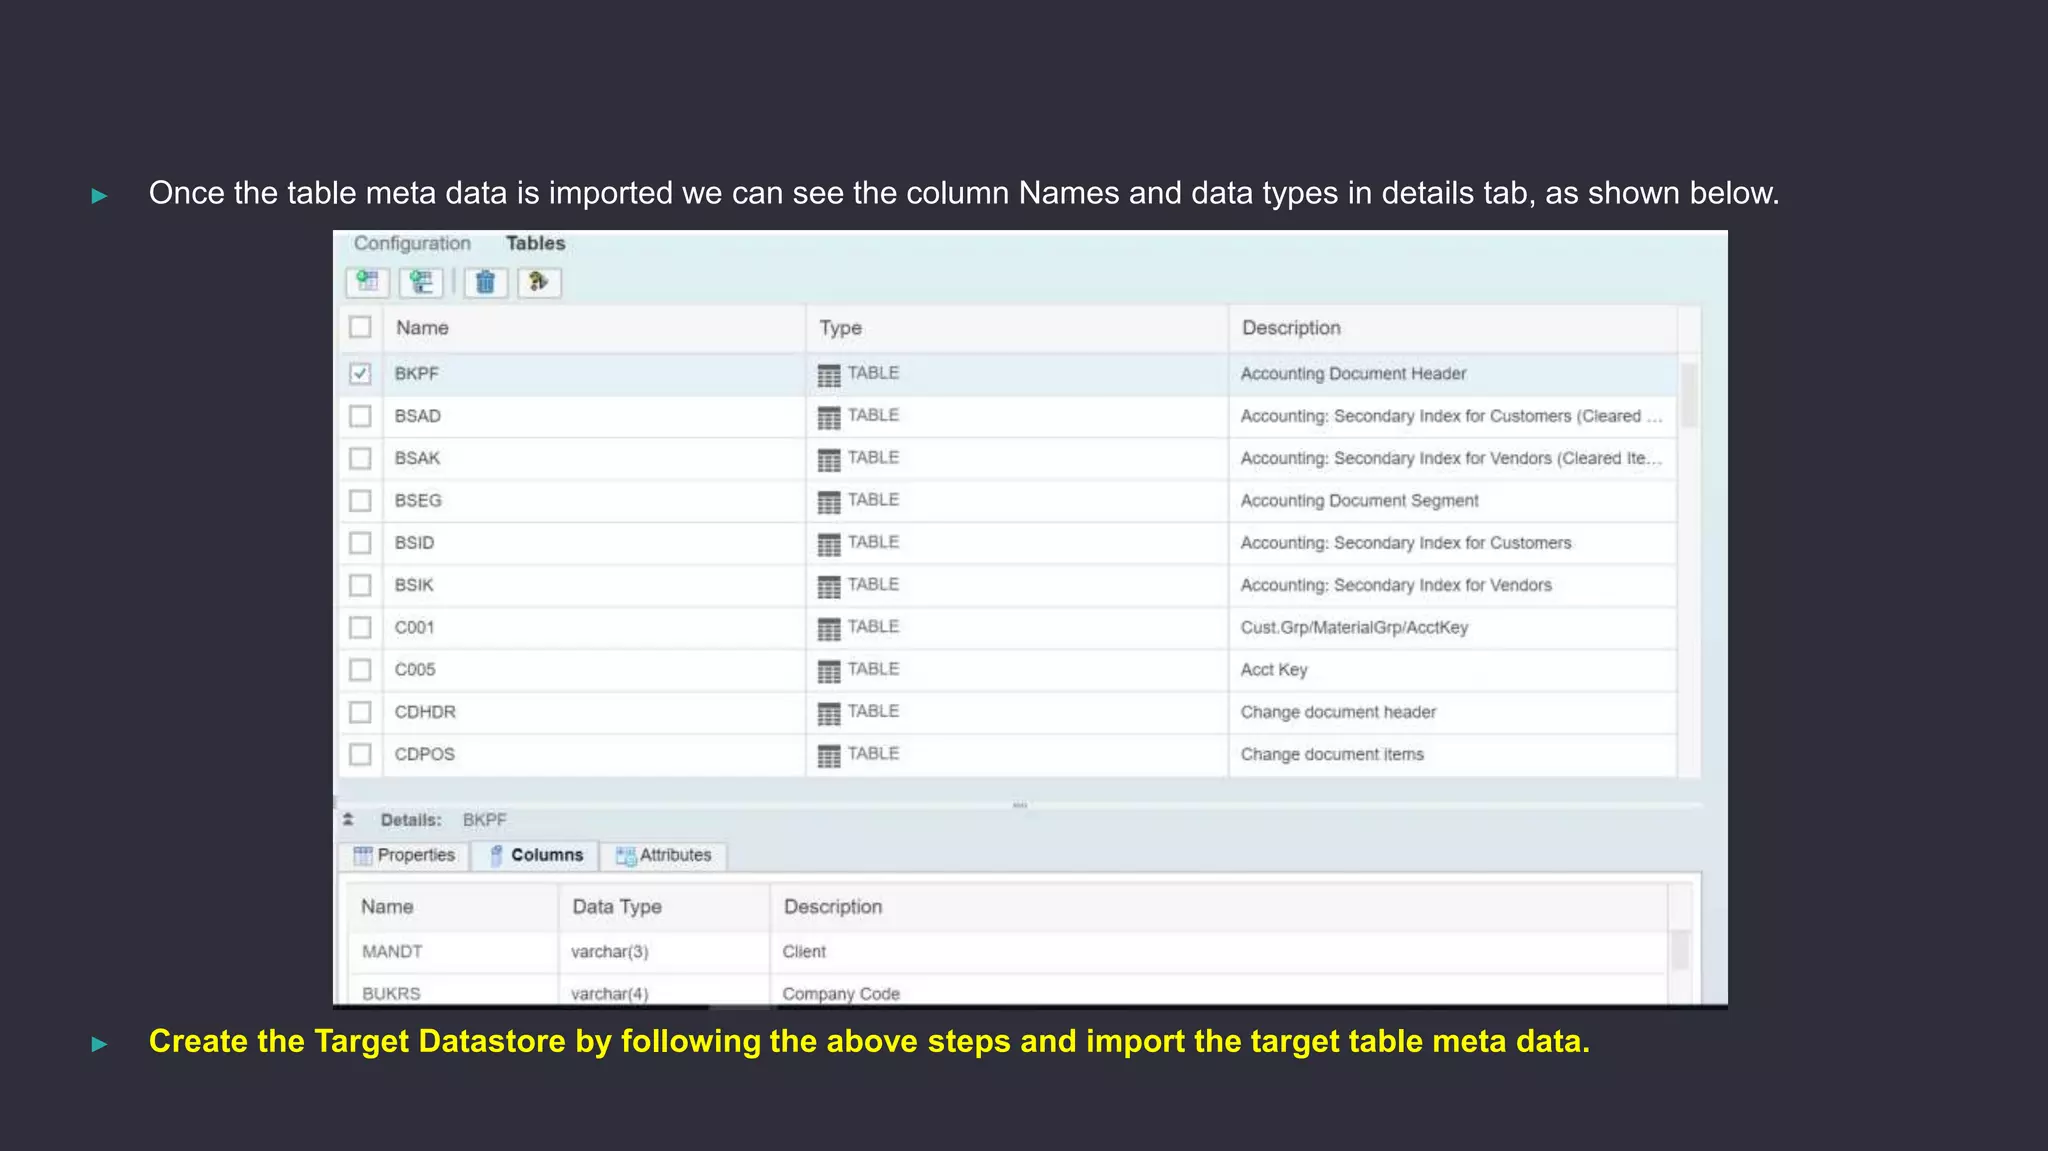Click the last toolbar icon next to trash
This screenshot has width=2048, height=1151.
[x=539, y=282]
